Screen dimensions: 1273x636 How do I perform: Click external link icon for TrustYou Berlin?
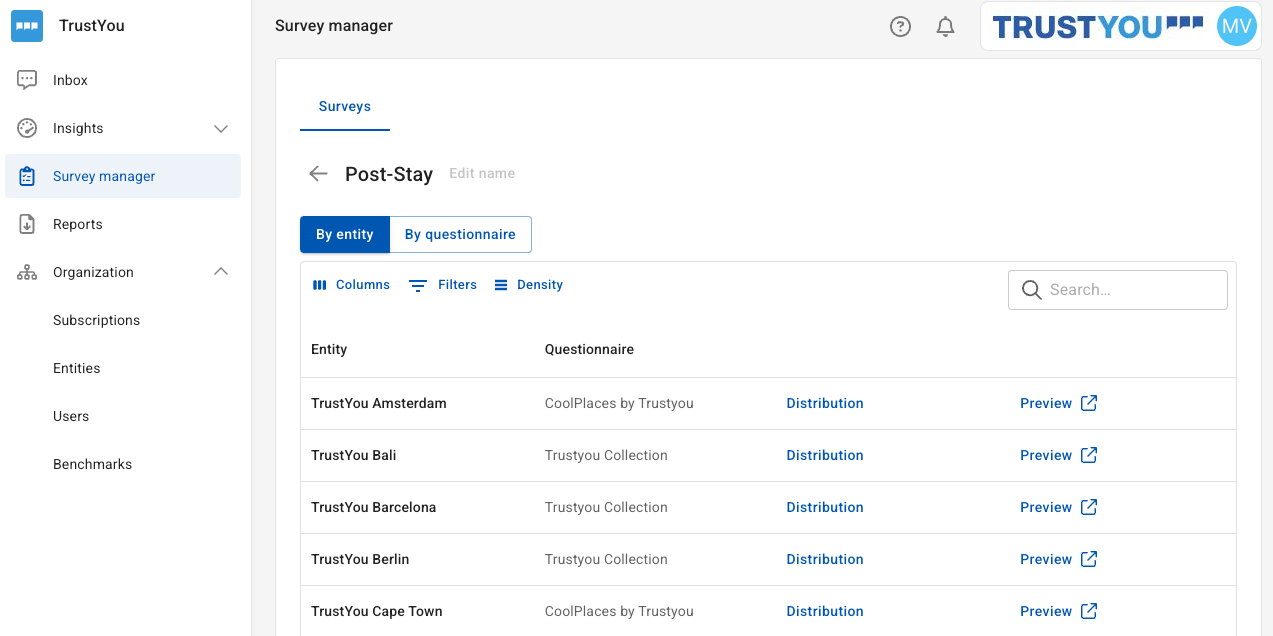pyautogui.click(x=1089, y=559)
